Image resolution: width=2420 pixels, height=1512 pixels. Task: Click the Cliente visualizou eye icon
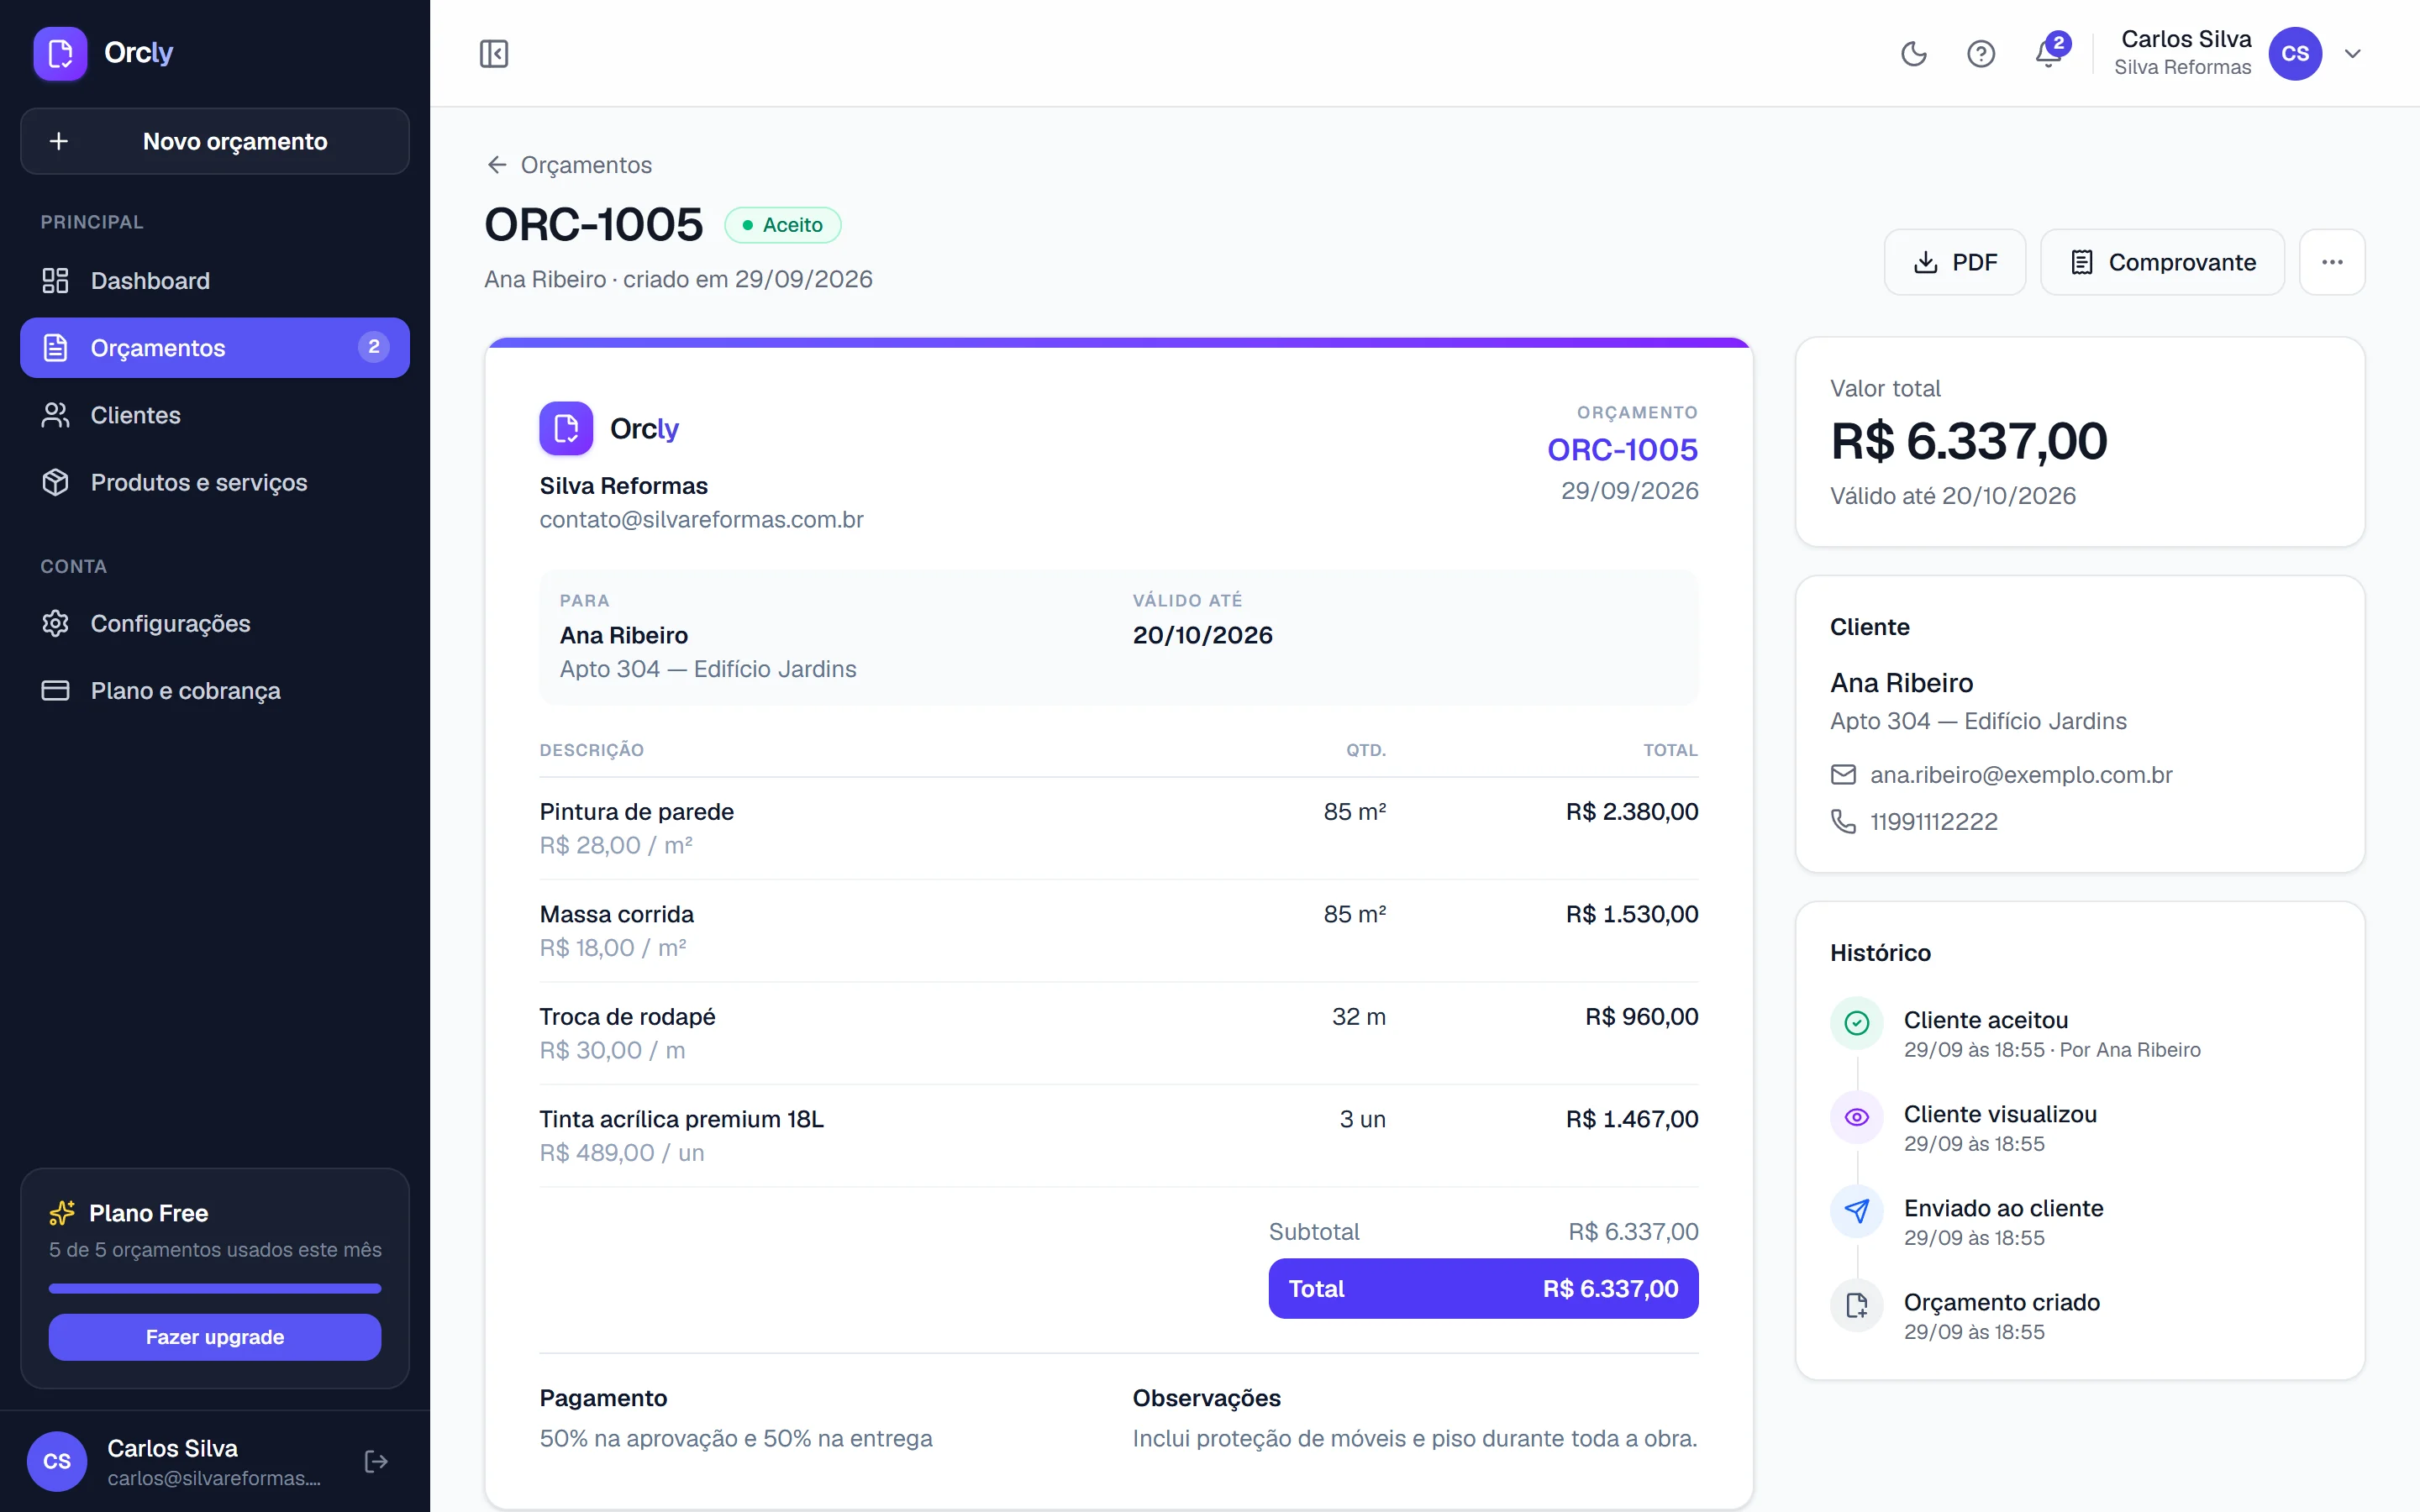pyautogui.click(x=1857, y=1117)
